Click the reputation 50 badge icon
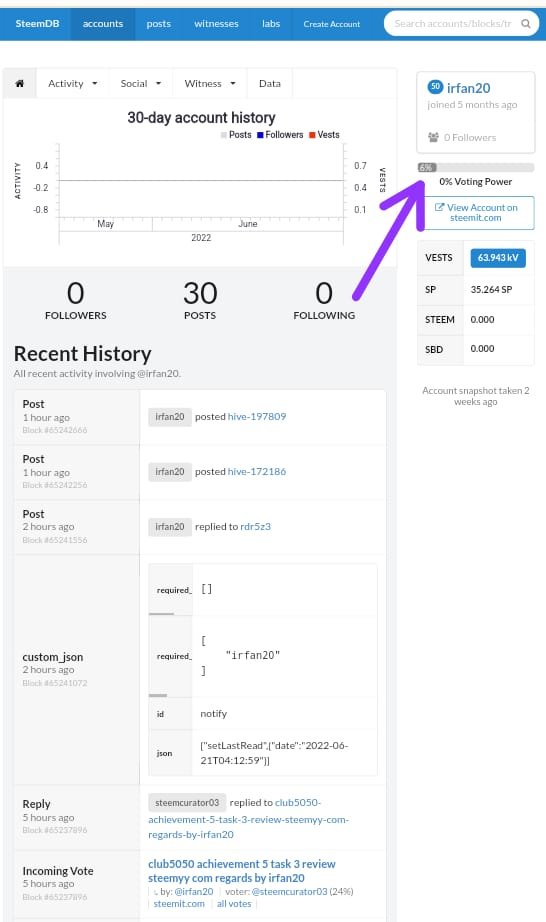Image resolution: width=546 pixels, height=922 pixels. 435,87
